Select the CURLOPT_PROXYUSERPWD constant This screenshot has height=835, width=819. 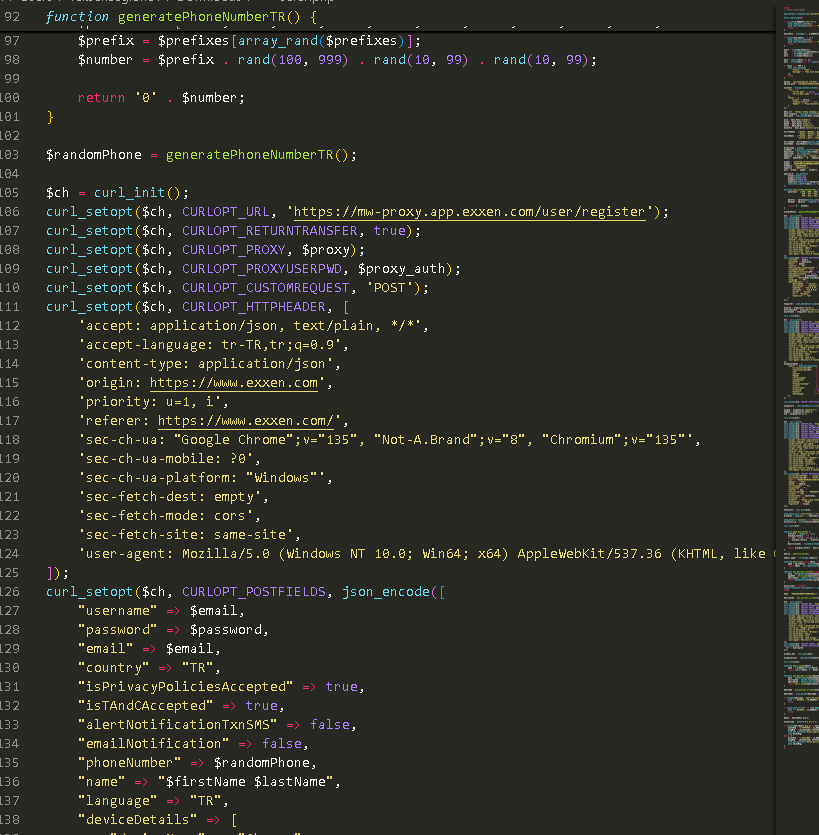[x=262, y=269]
